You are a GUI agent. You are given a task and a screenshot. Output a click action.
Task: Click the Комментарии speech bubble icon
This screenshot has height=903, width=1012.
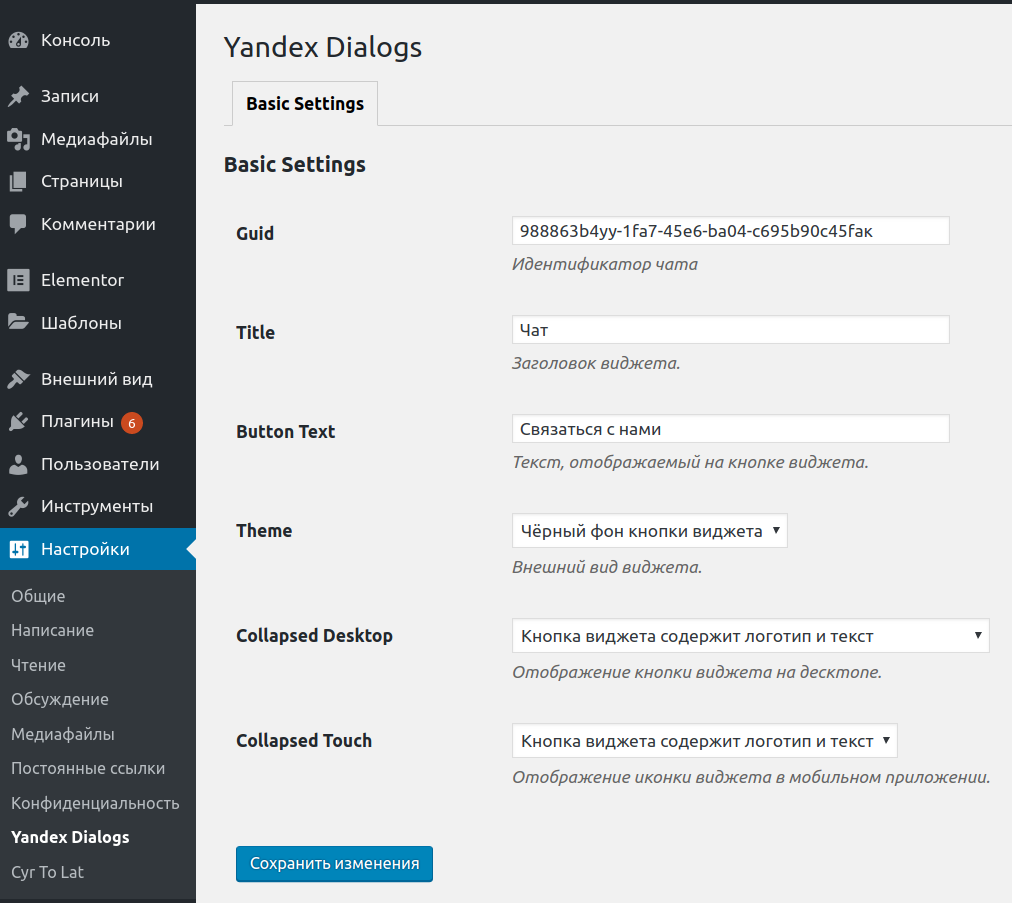point(19,224)
